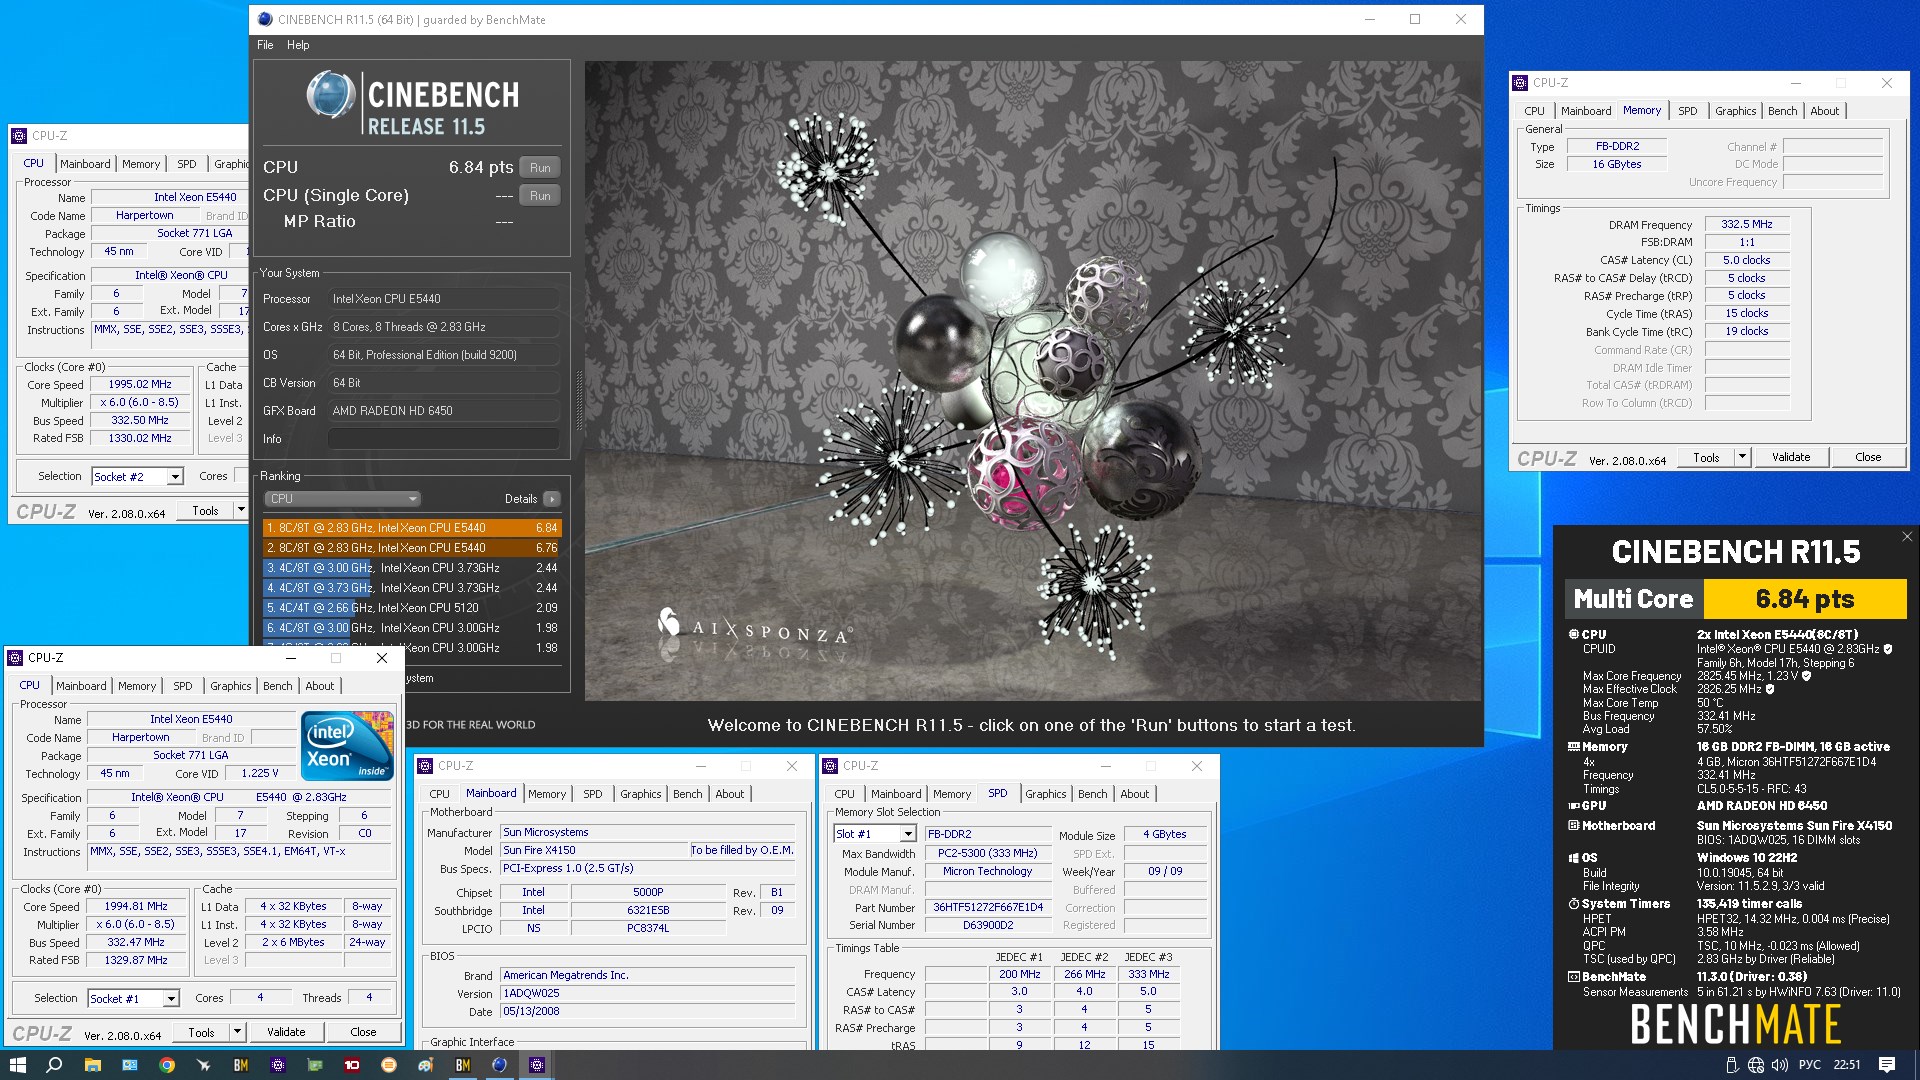Open the Socket #2 selection dropdown

(x=175, y=477)
